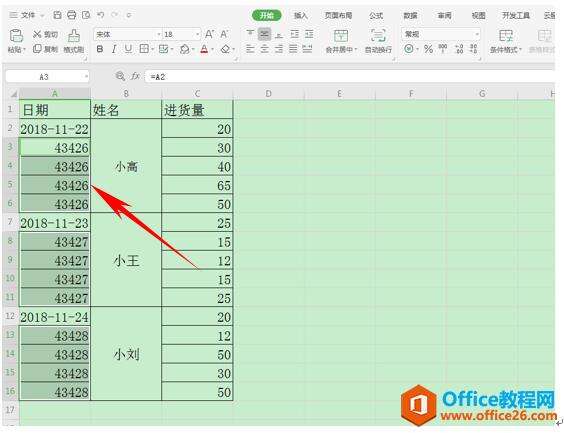Image resolution: width=564 pixels, height=433 pixels.
Task: Decrease indent icon
Action: [x=295, y=34]
